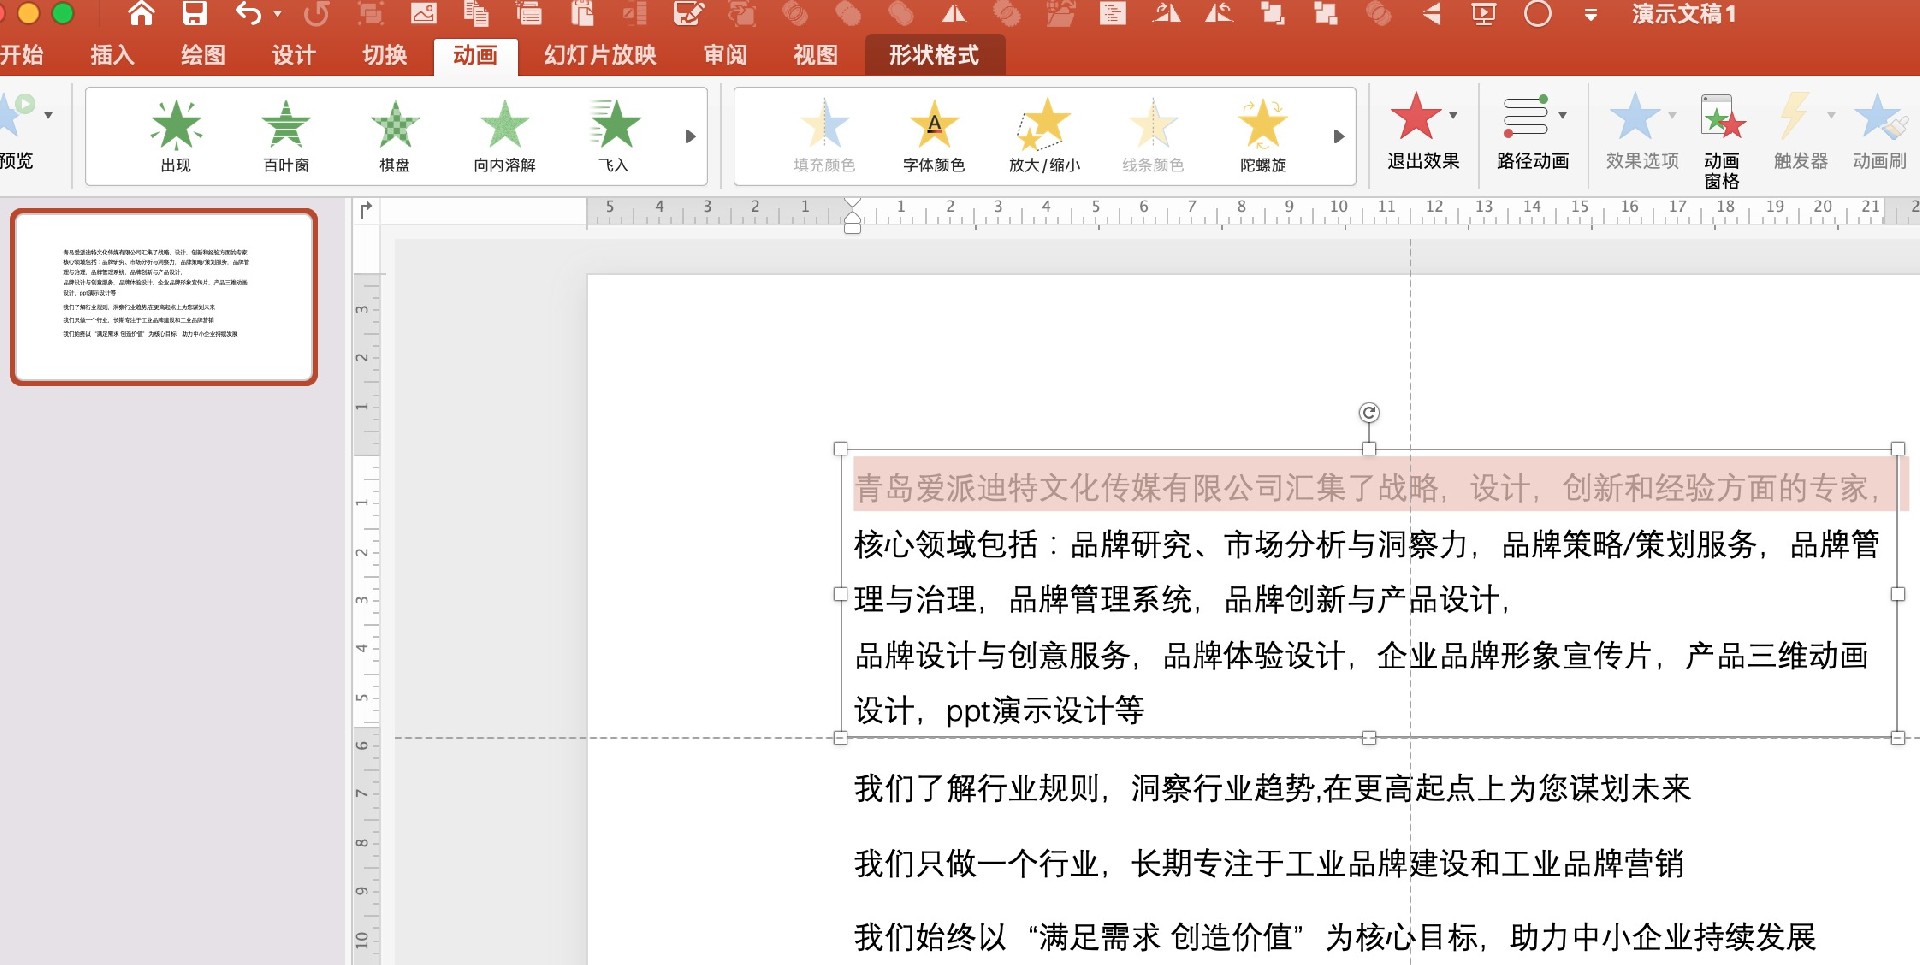Click the save icon in title bar
This screenshot has width=1920, height=965.
(x=194, y=14)
